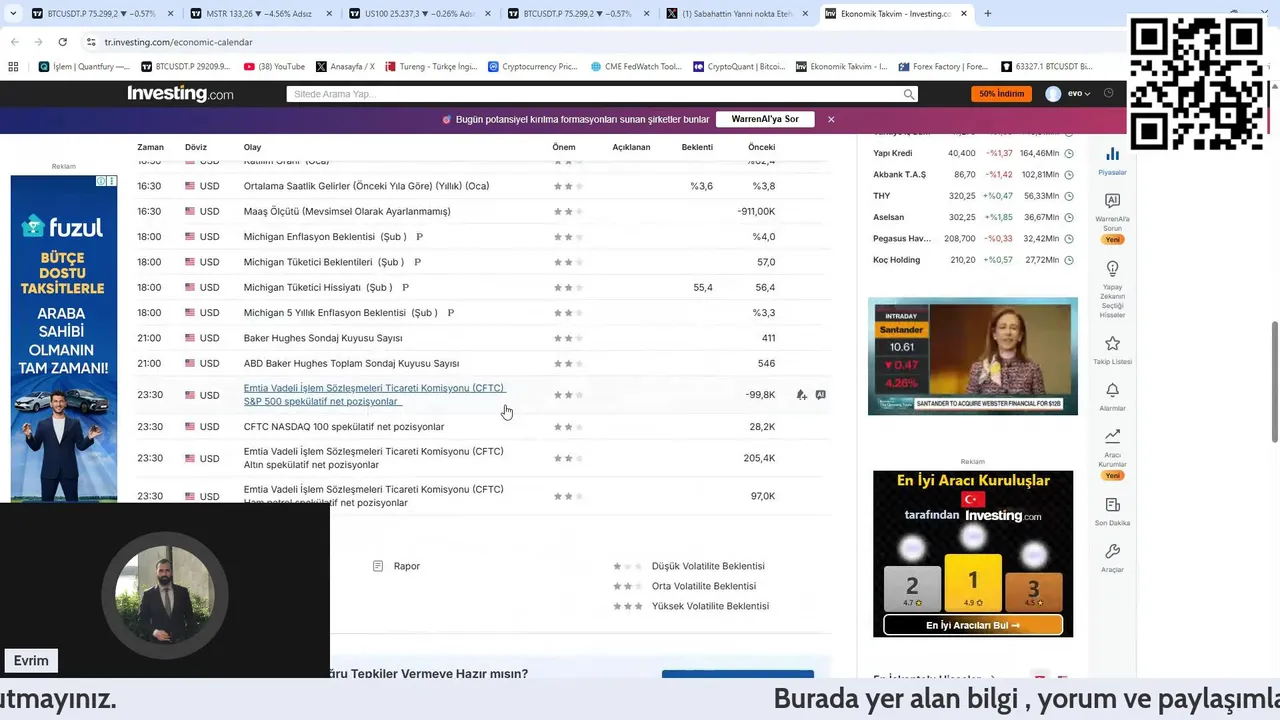Open the Aracı Kurumlar chart icon
The width and height of the screenshot is (1280, 720).
[1112, 436]
